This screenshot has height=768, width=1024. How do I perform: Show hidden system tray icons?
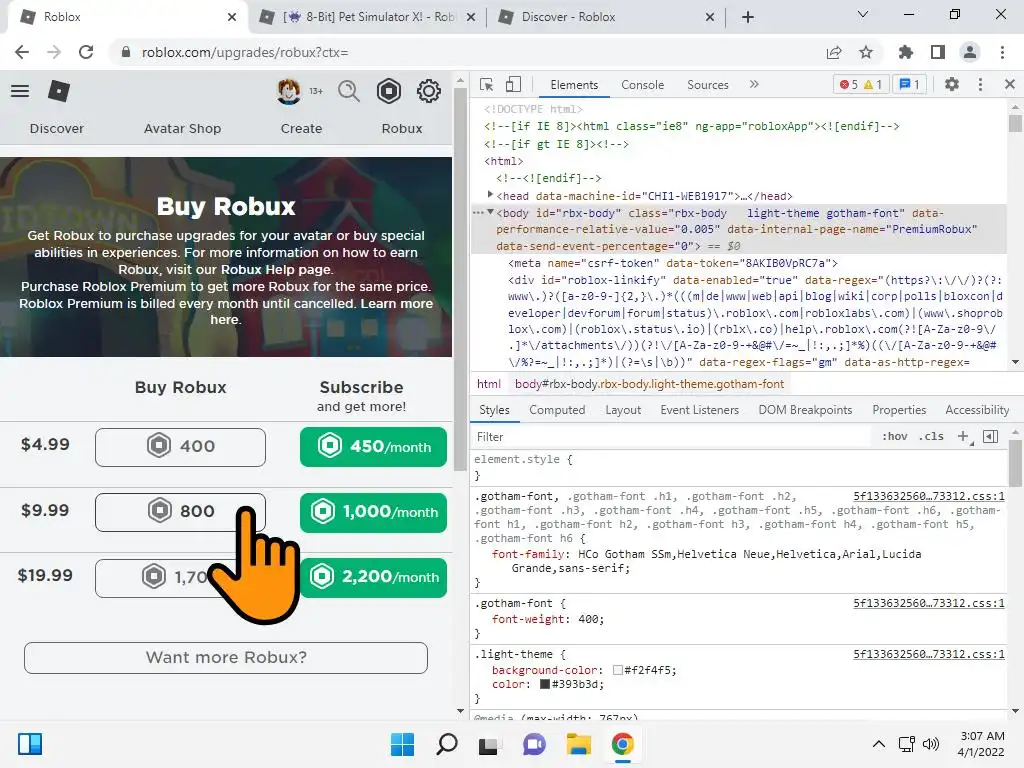tap(879, 744)
